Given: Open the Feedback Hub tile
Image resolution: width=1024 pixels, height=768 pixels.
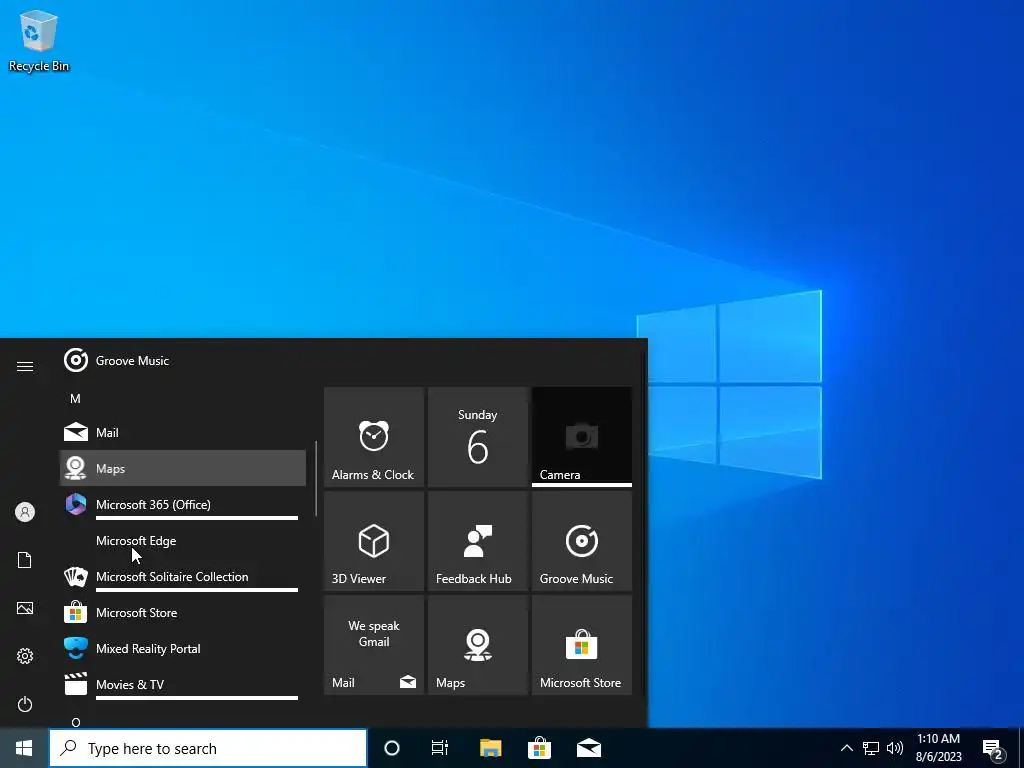Looking at the screenshot, I should click(x=477, y=541).
